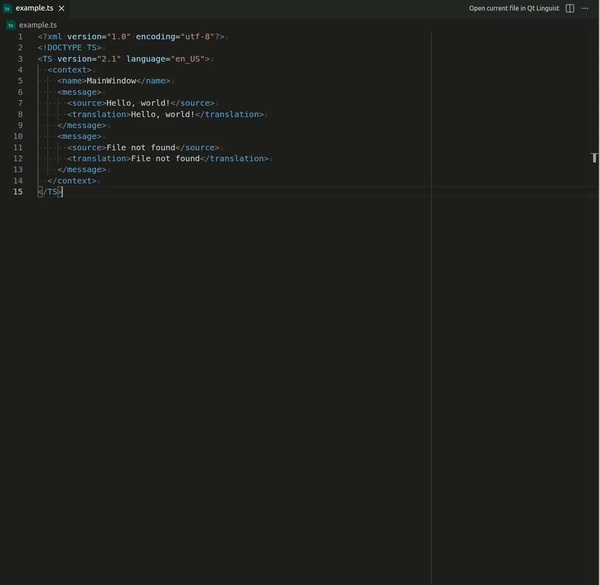This screenshot has width=600, height=585.
Task: Click line number 4 in the gutter
Action: click(x=20, y=70)
